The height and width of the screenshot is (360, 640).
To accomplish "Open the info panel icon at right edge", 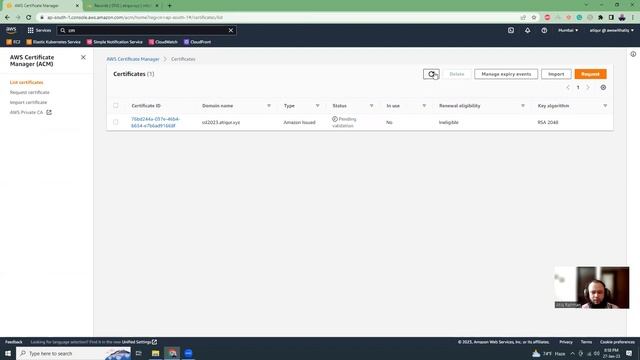I will pos(633,54).
